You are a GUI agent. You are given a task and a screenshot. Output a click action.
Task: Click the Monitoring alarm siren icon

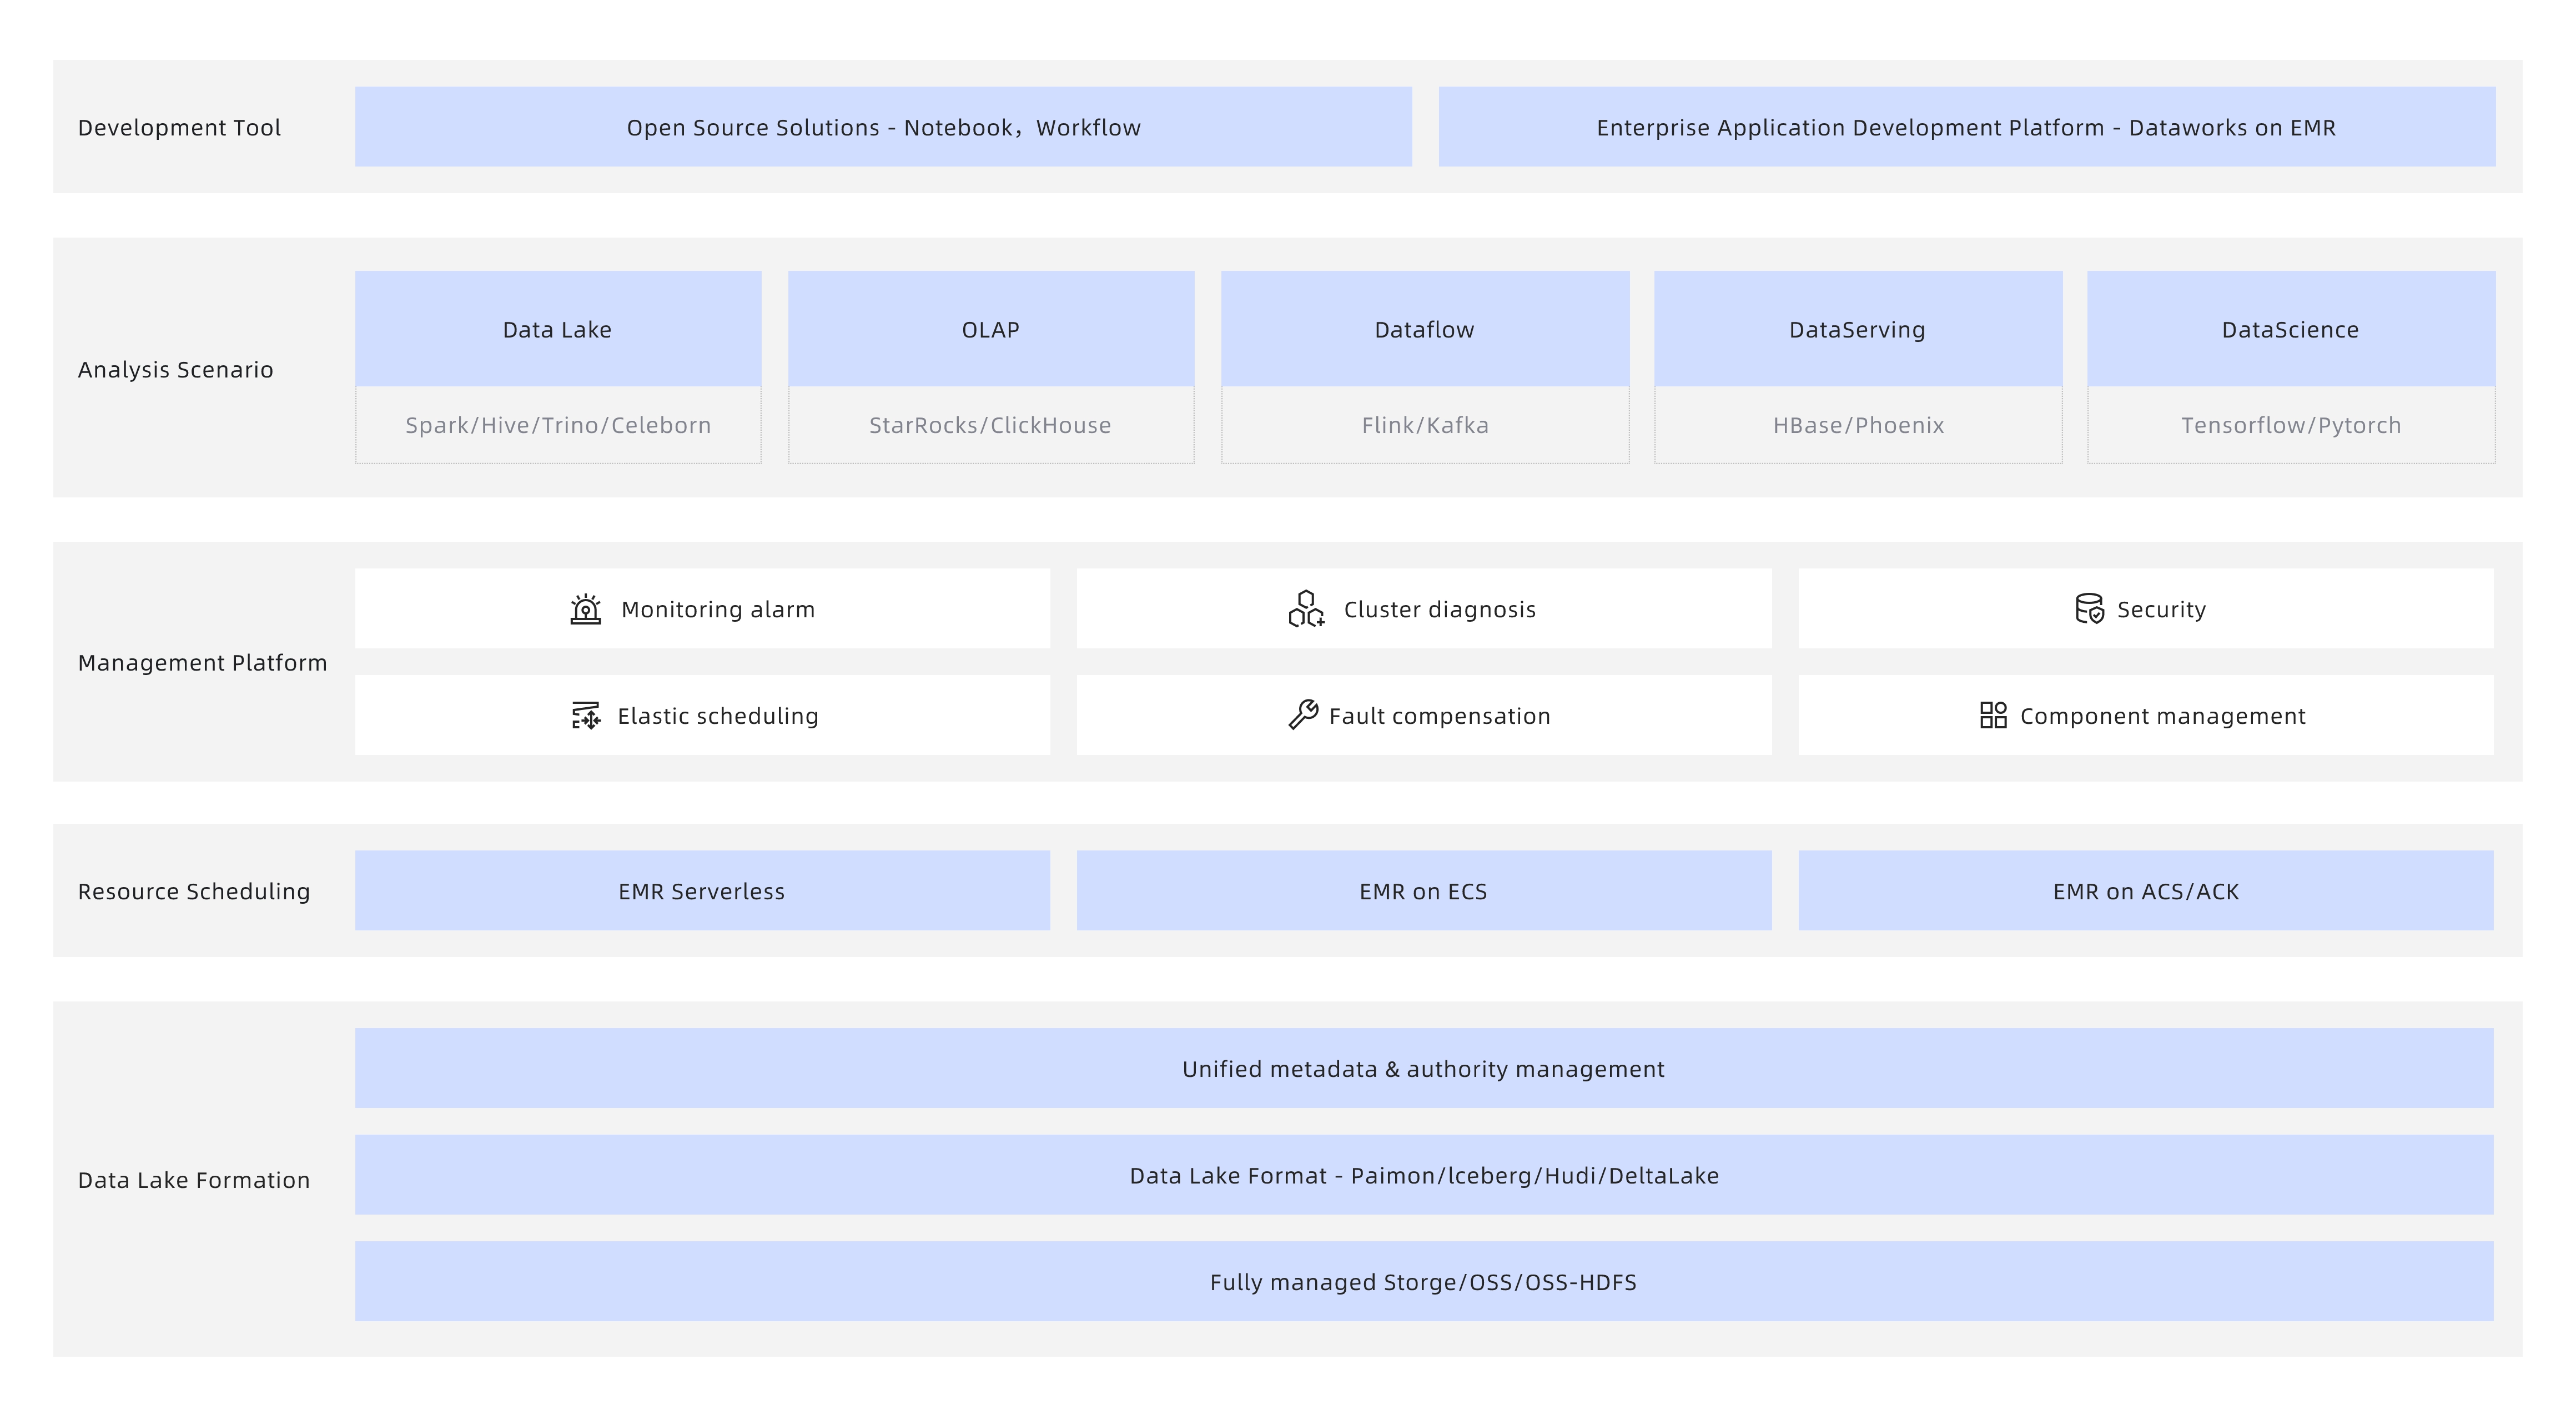pyautogui.click(x=585, y=609)
